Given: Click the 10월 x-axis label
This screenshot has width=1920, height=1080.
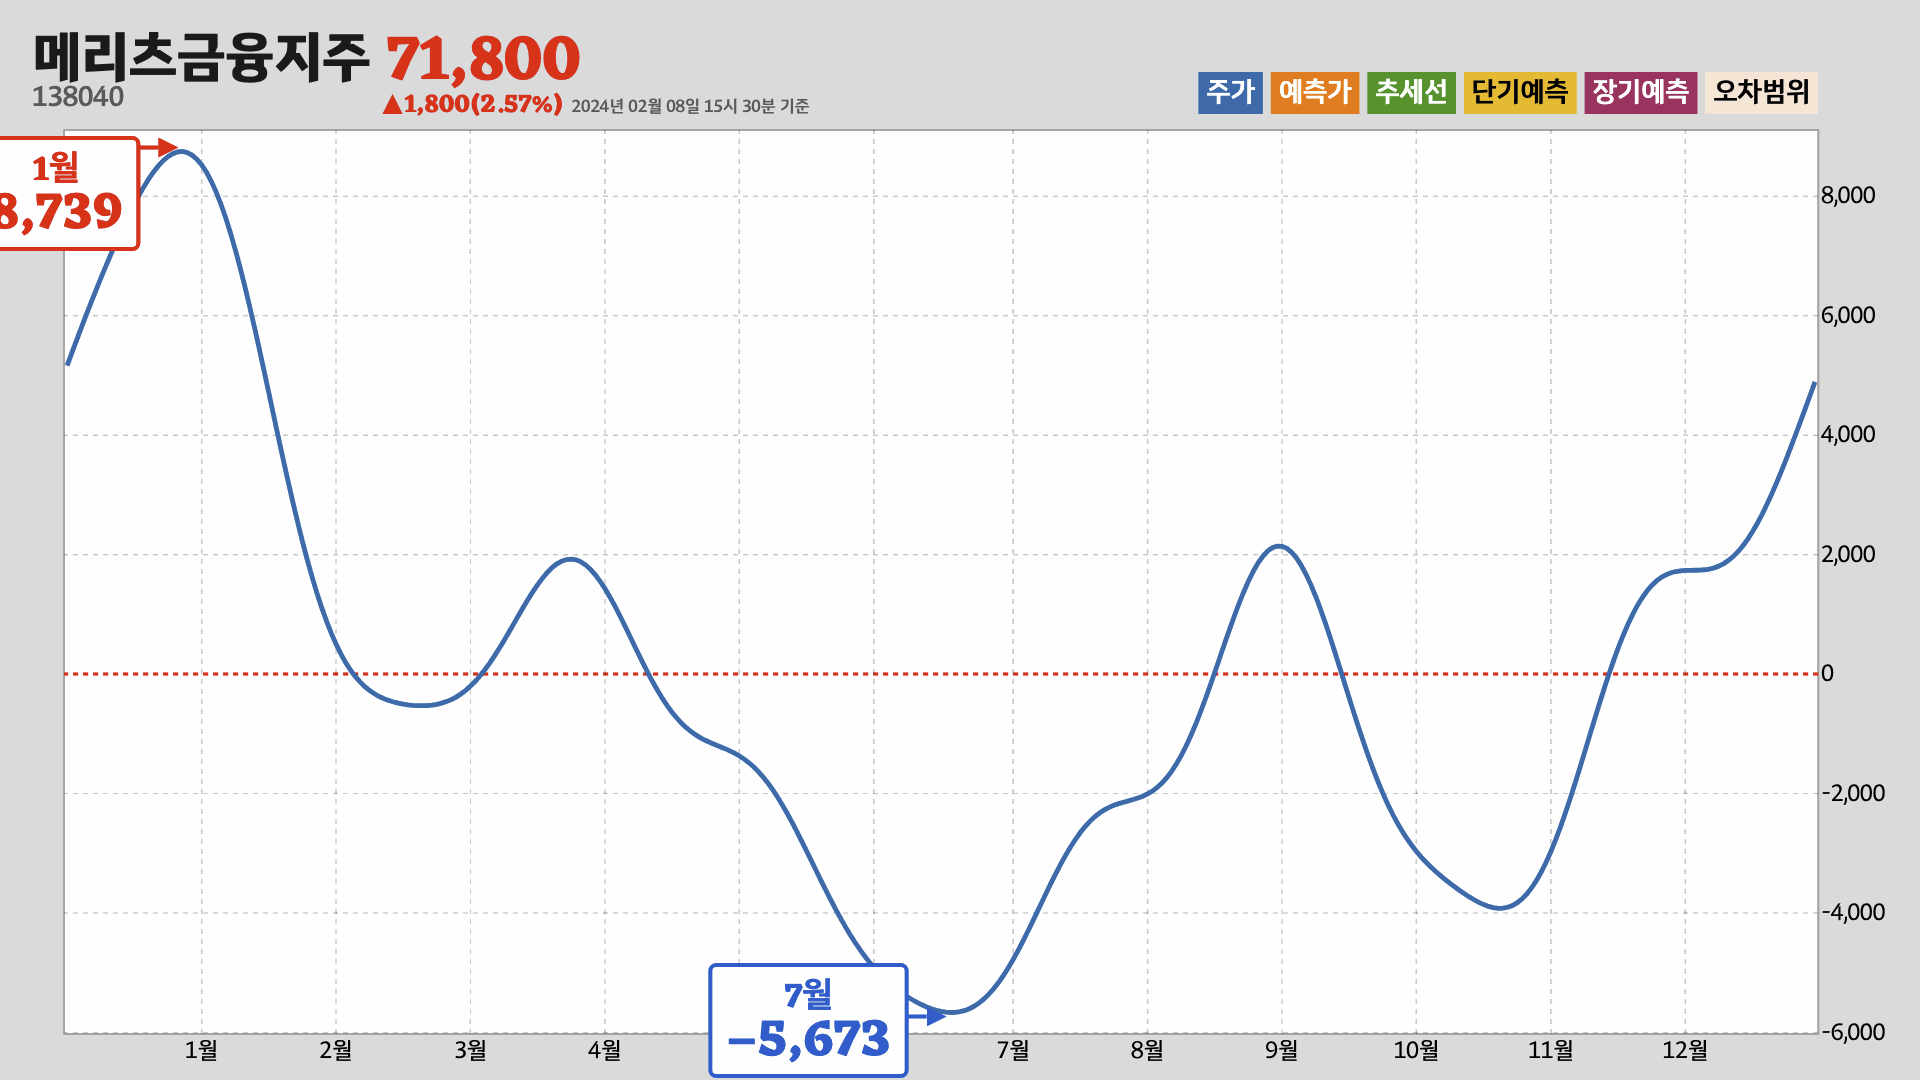Looking at the screenshot, I should coord(1416,1050).
